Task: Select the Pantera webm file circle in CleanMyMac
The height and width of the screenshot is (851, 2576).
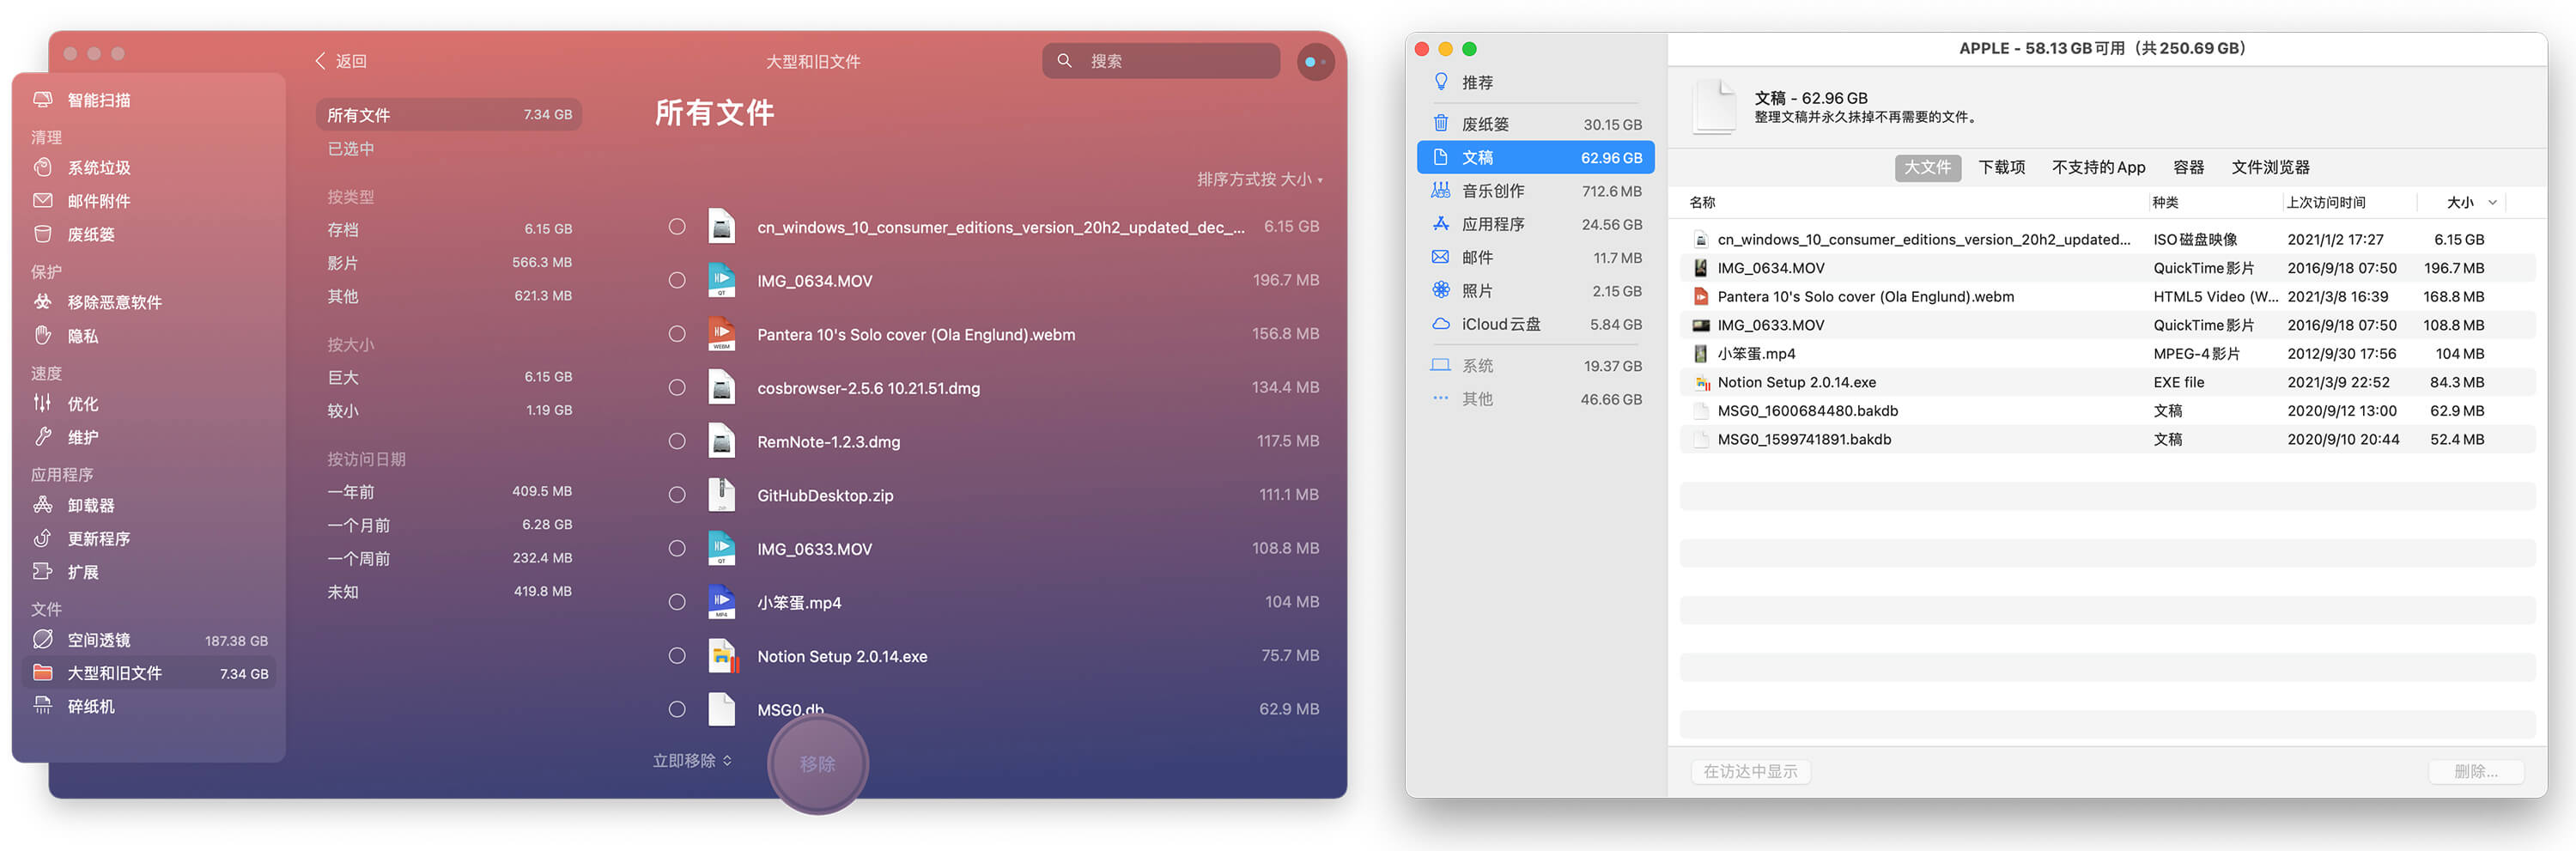Action: click(x=677, y=334)
